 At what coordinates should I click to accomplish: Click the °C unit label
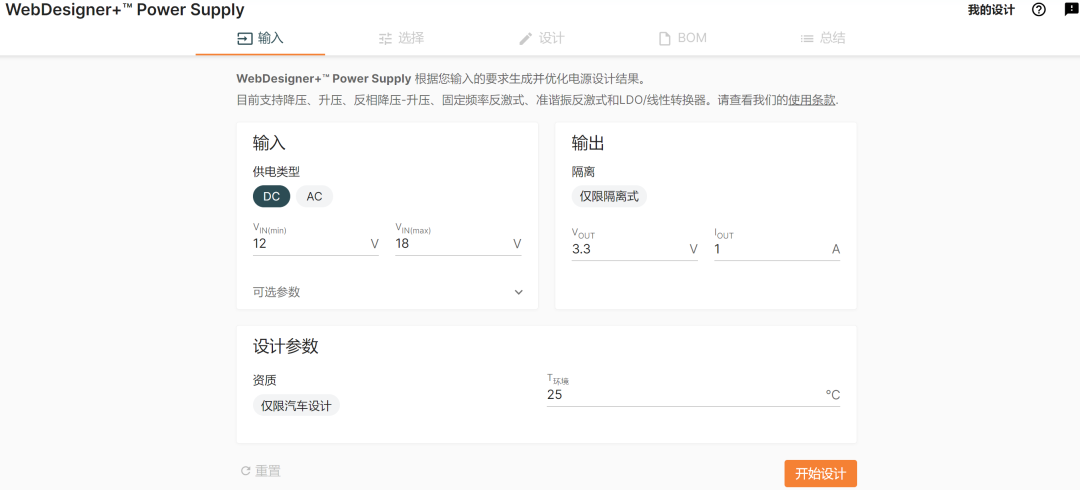833,396
